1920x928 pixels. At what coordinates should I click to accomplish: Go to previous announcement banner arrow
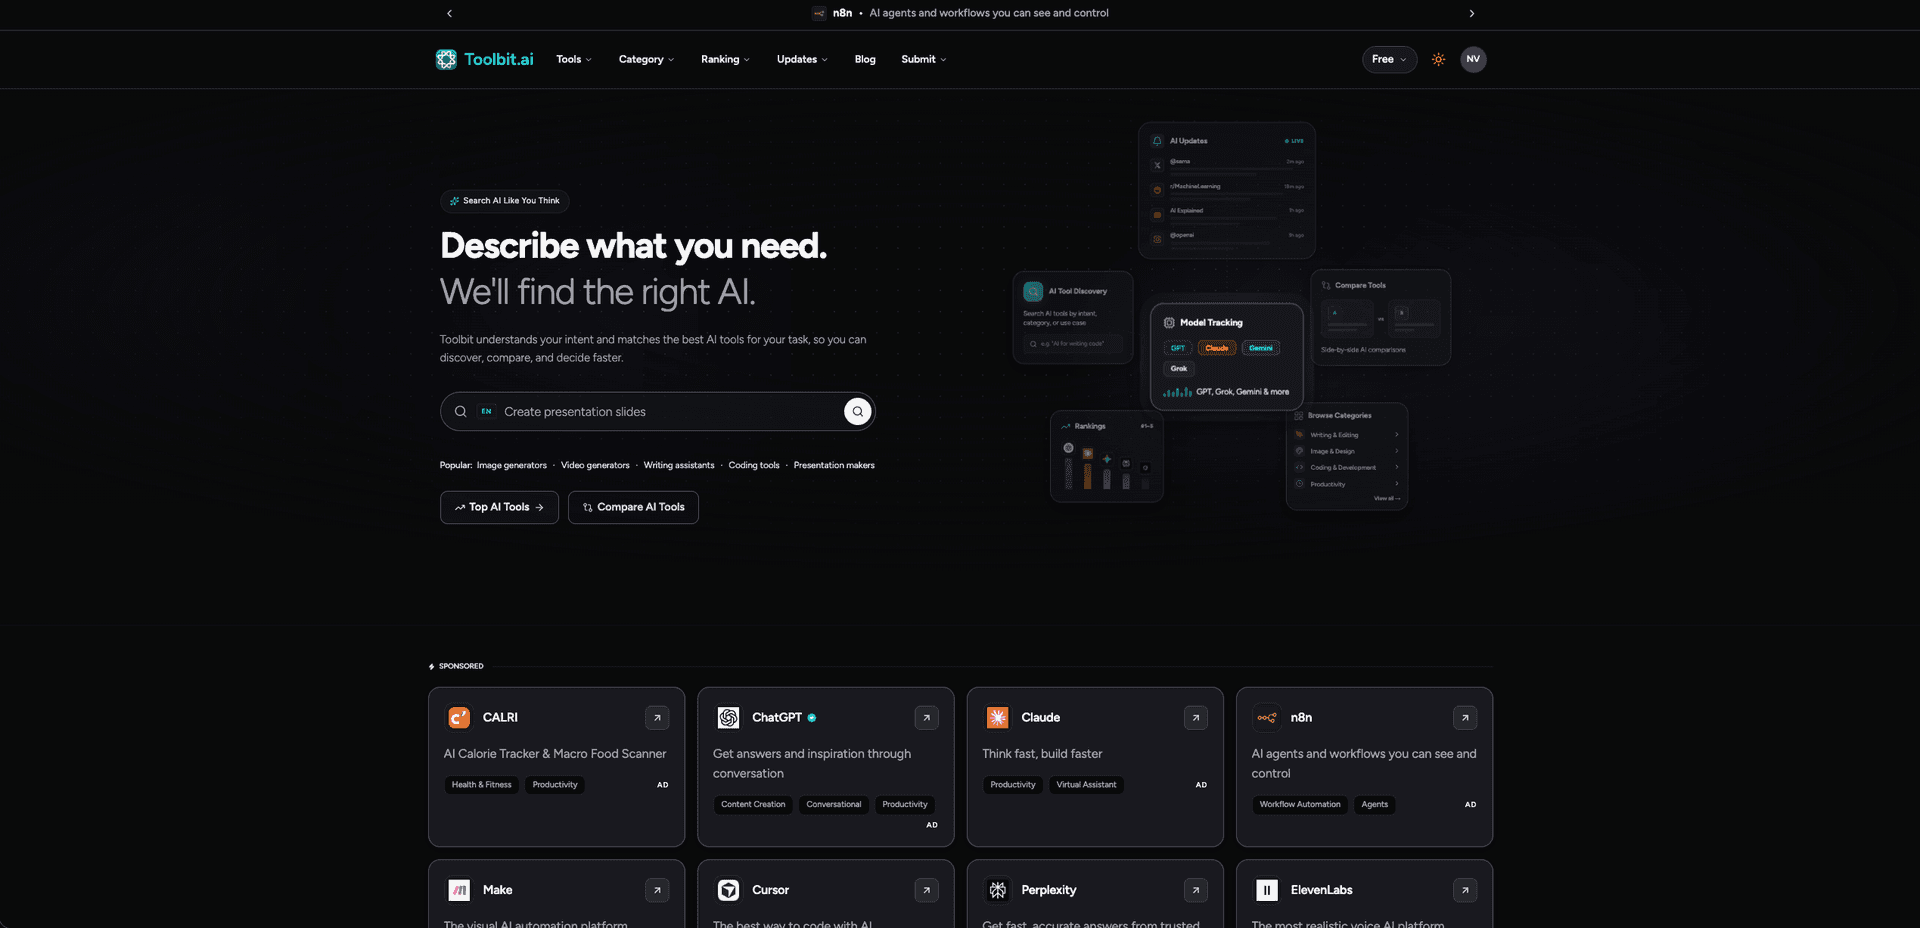449,13
